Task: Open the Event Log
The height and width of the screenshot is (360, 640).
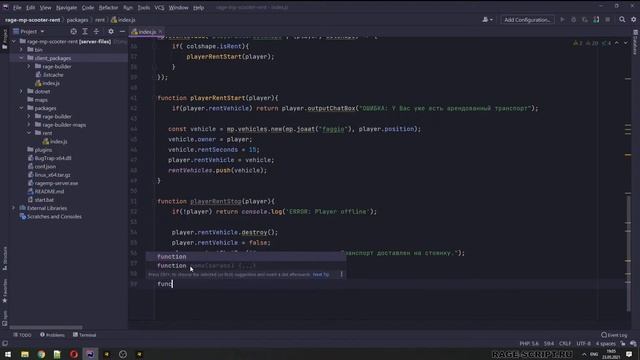Action: (614, 335)
